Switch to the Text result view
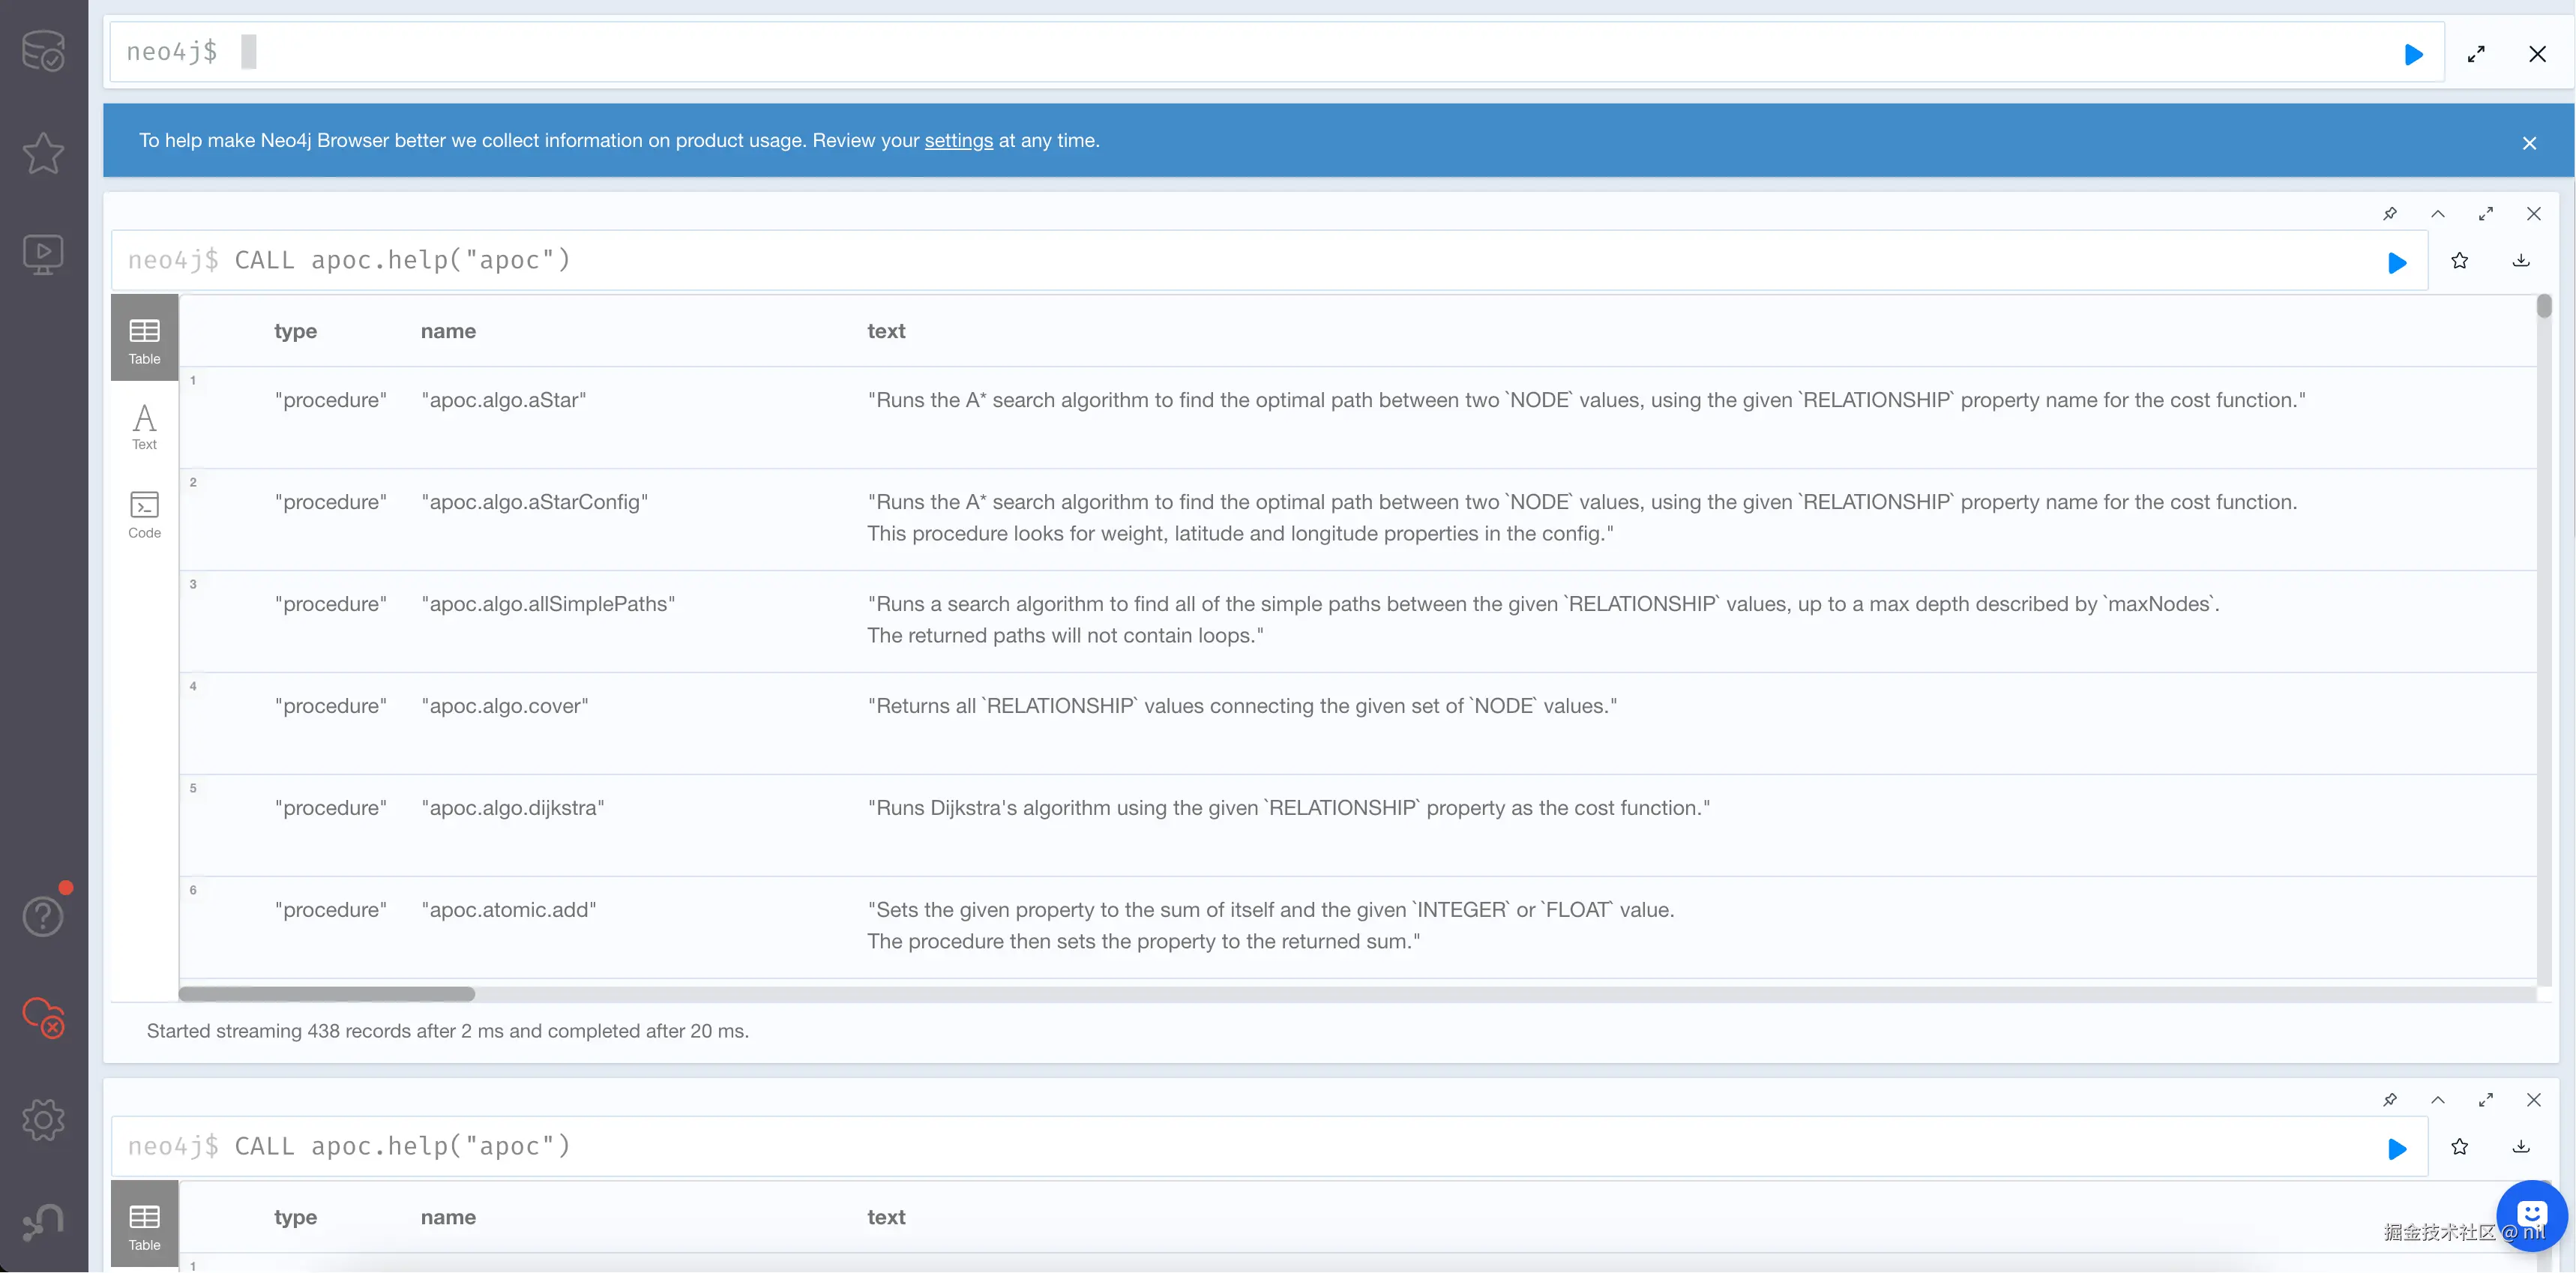This screenshot has height=1273, width=2576. point(144,427)
